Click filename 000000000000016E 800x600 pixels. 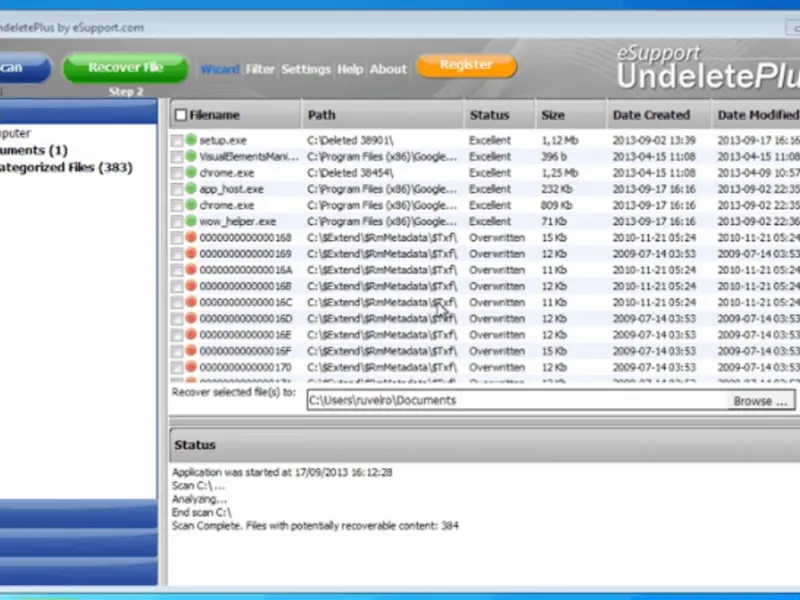tap(245, 335)
